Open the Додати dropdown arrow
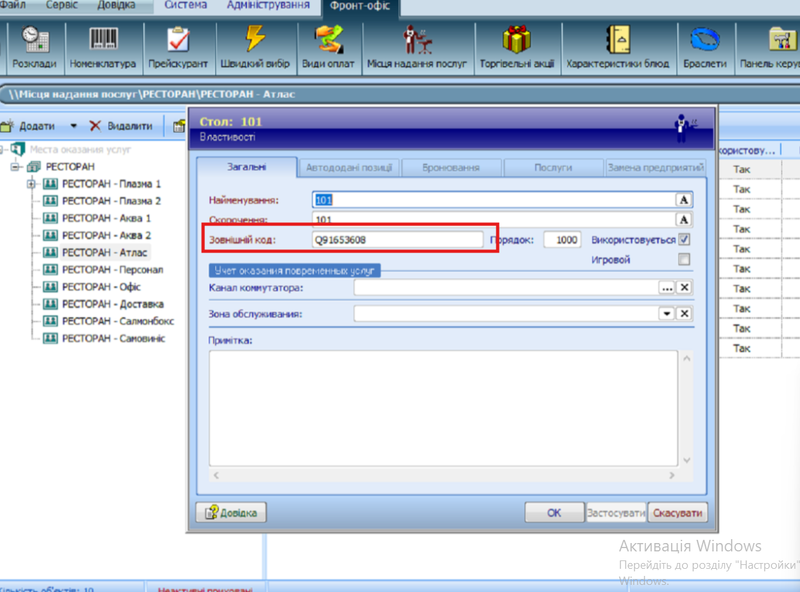The image size is (800, 592). [73, 126]
